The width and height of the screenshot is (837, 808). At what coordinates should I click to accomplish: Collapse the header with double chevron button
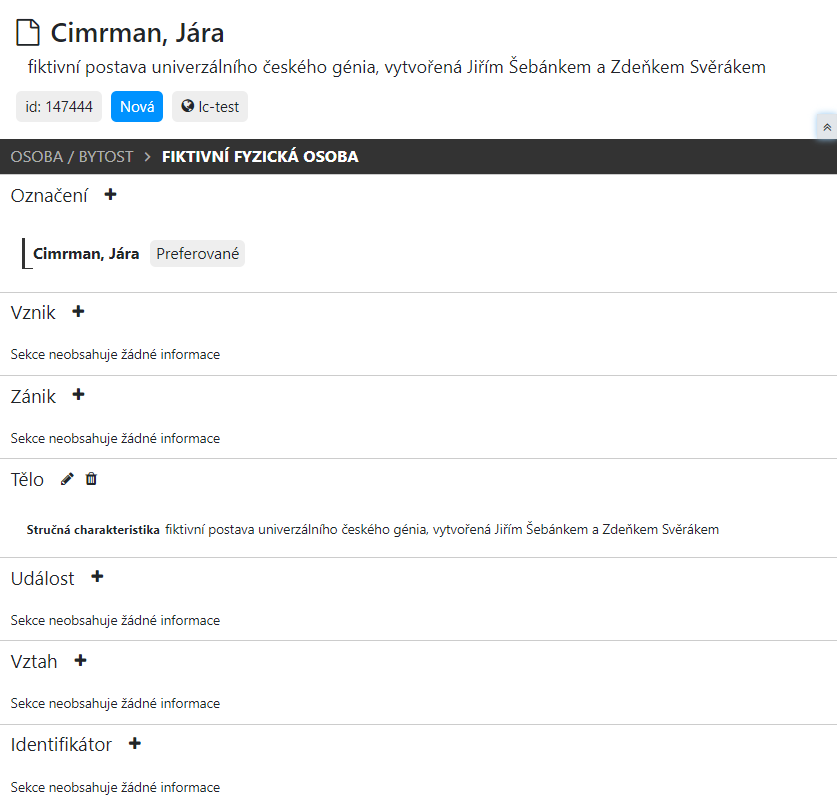826,127
